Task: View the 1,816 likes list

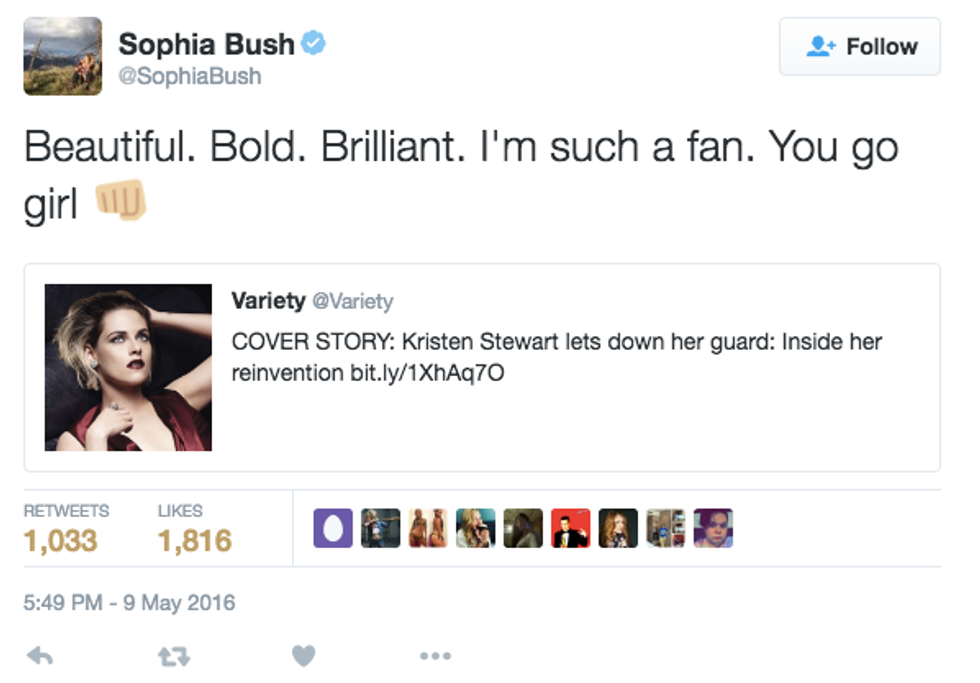Action: (194, 541)
